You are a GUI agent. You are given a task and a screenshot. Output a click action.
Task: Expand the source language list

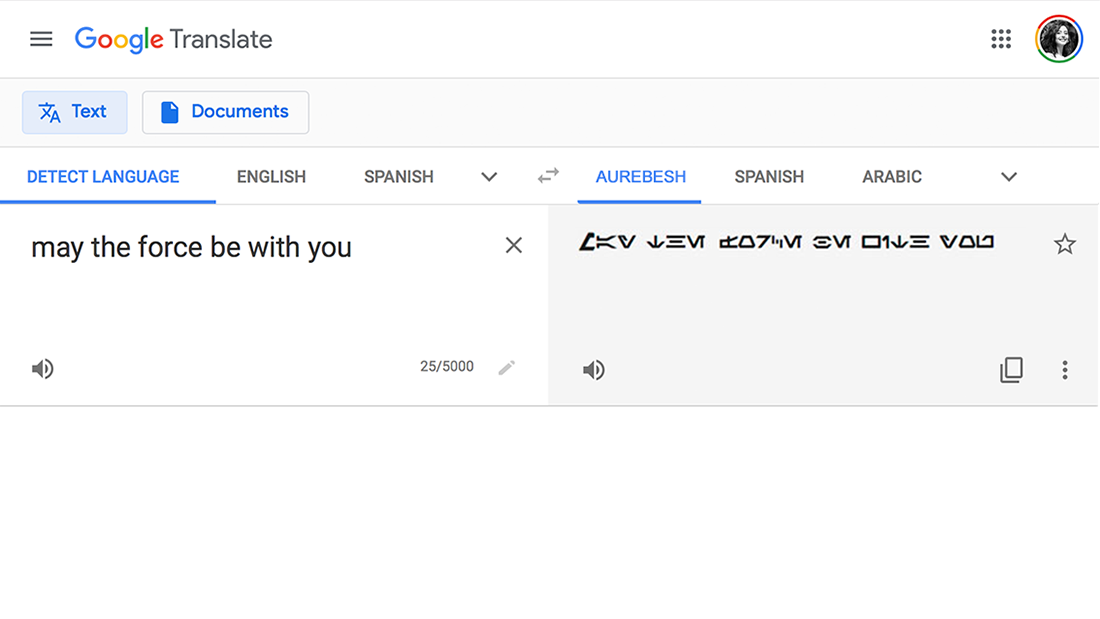pos(489,177)
